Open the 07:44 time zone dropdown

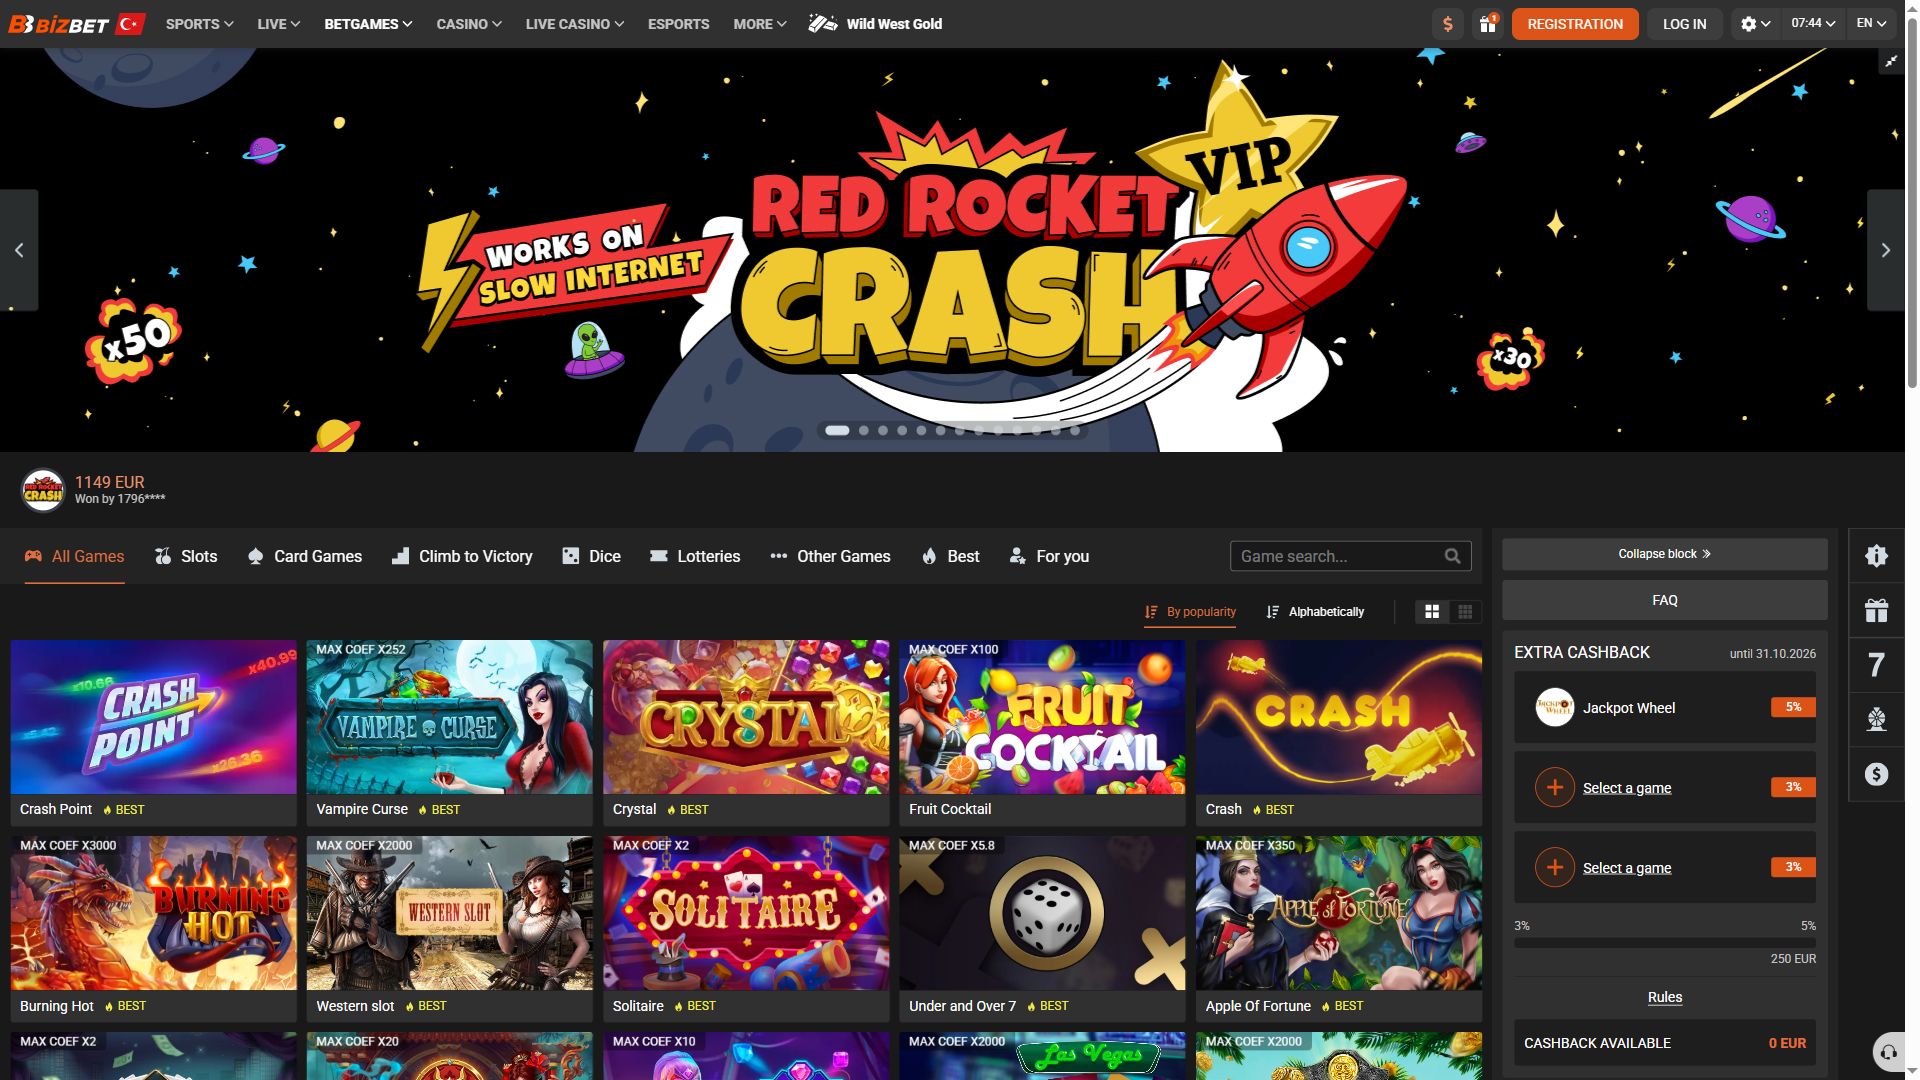pyautogui.click(x=1813, y=23)
